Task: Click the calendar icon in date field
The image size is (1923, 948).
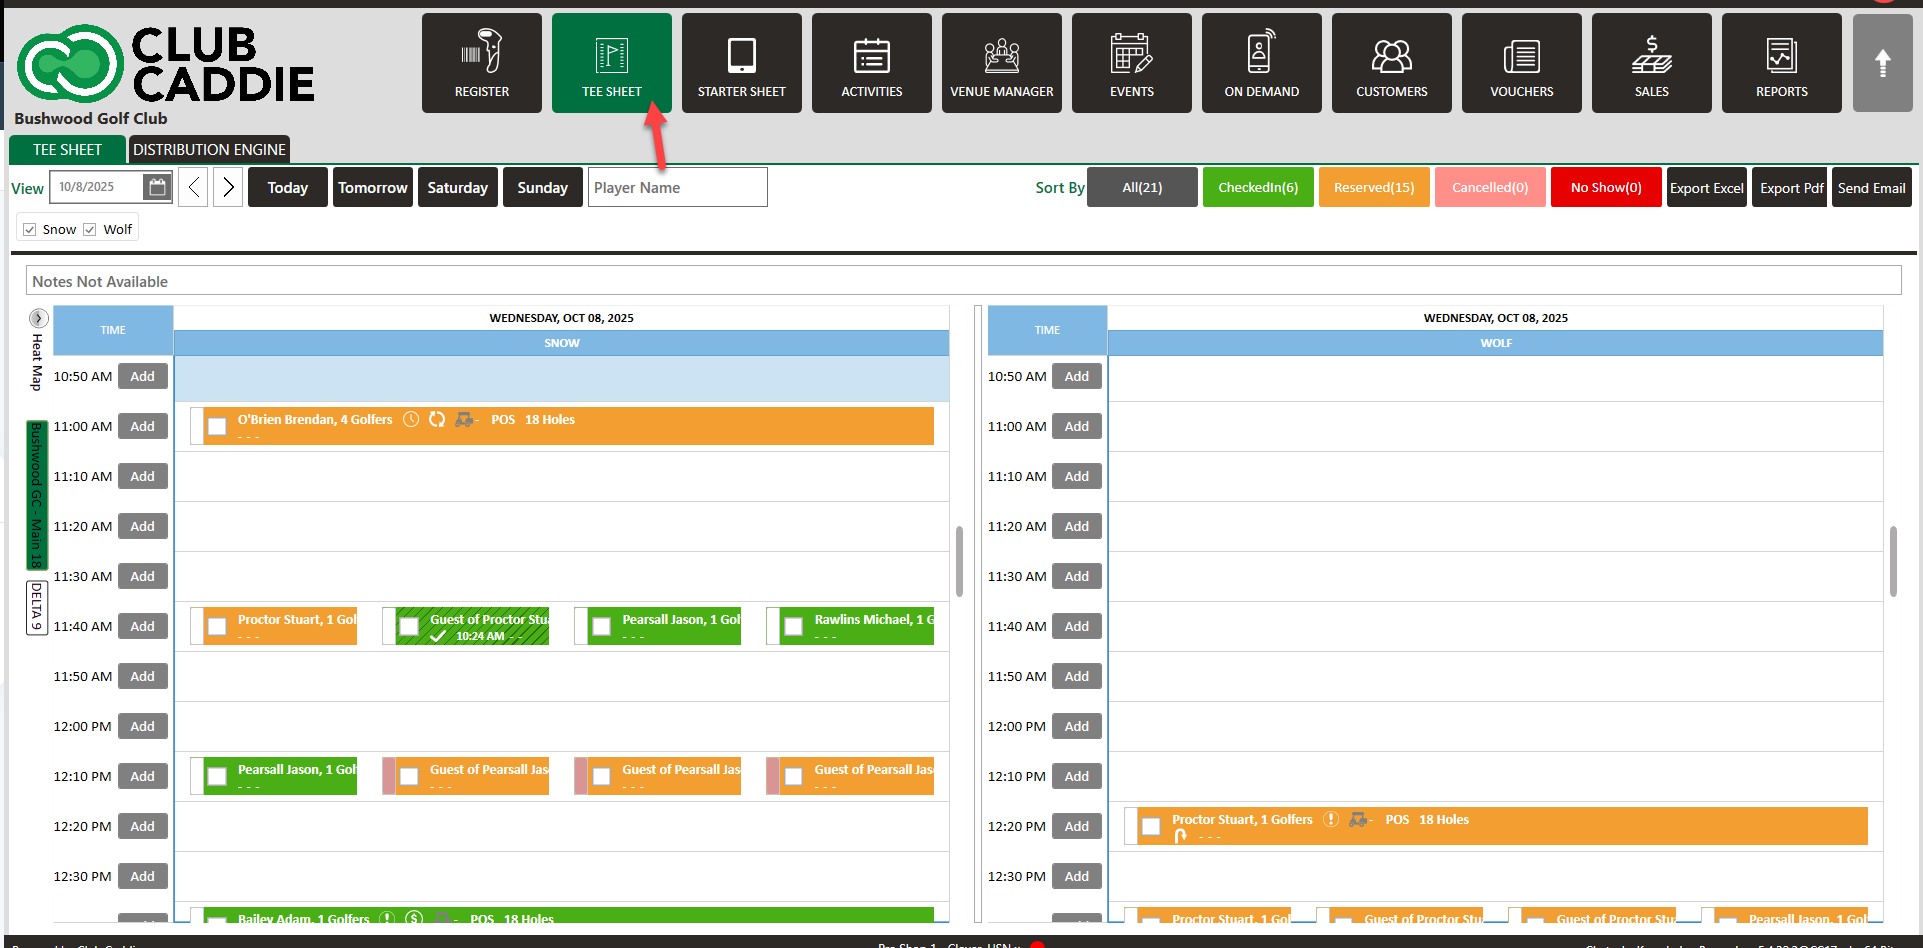Action: (156, 187)
